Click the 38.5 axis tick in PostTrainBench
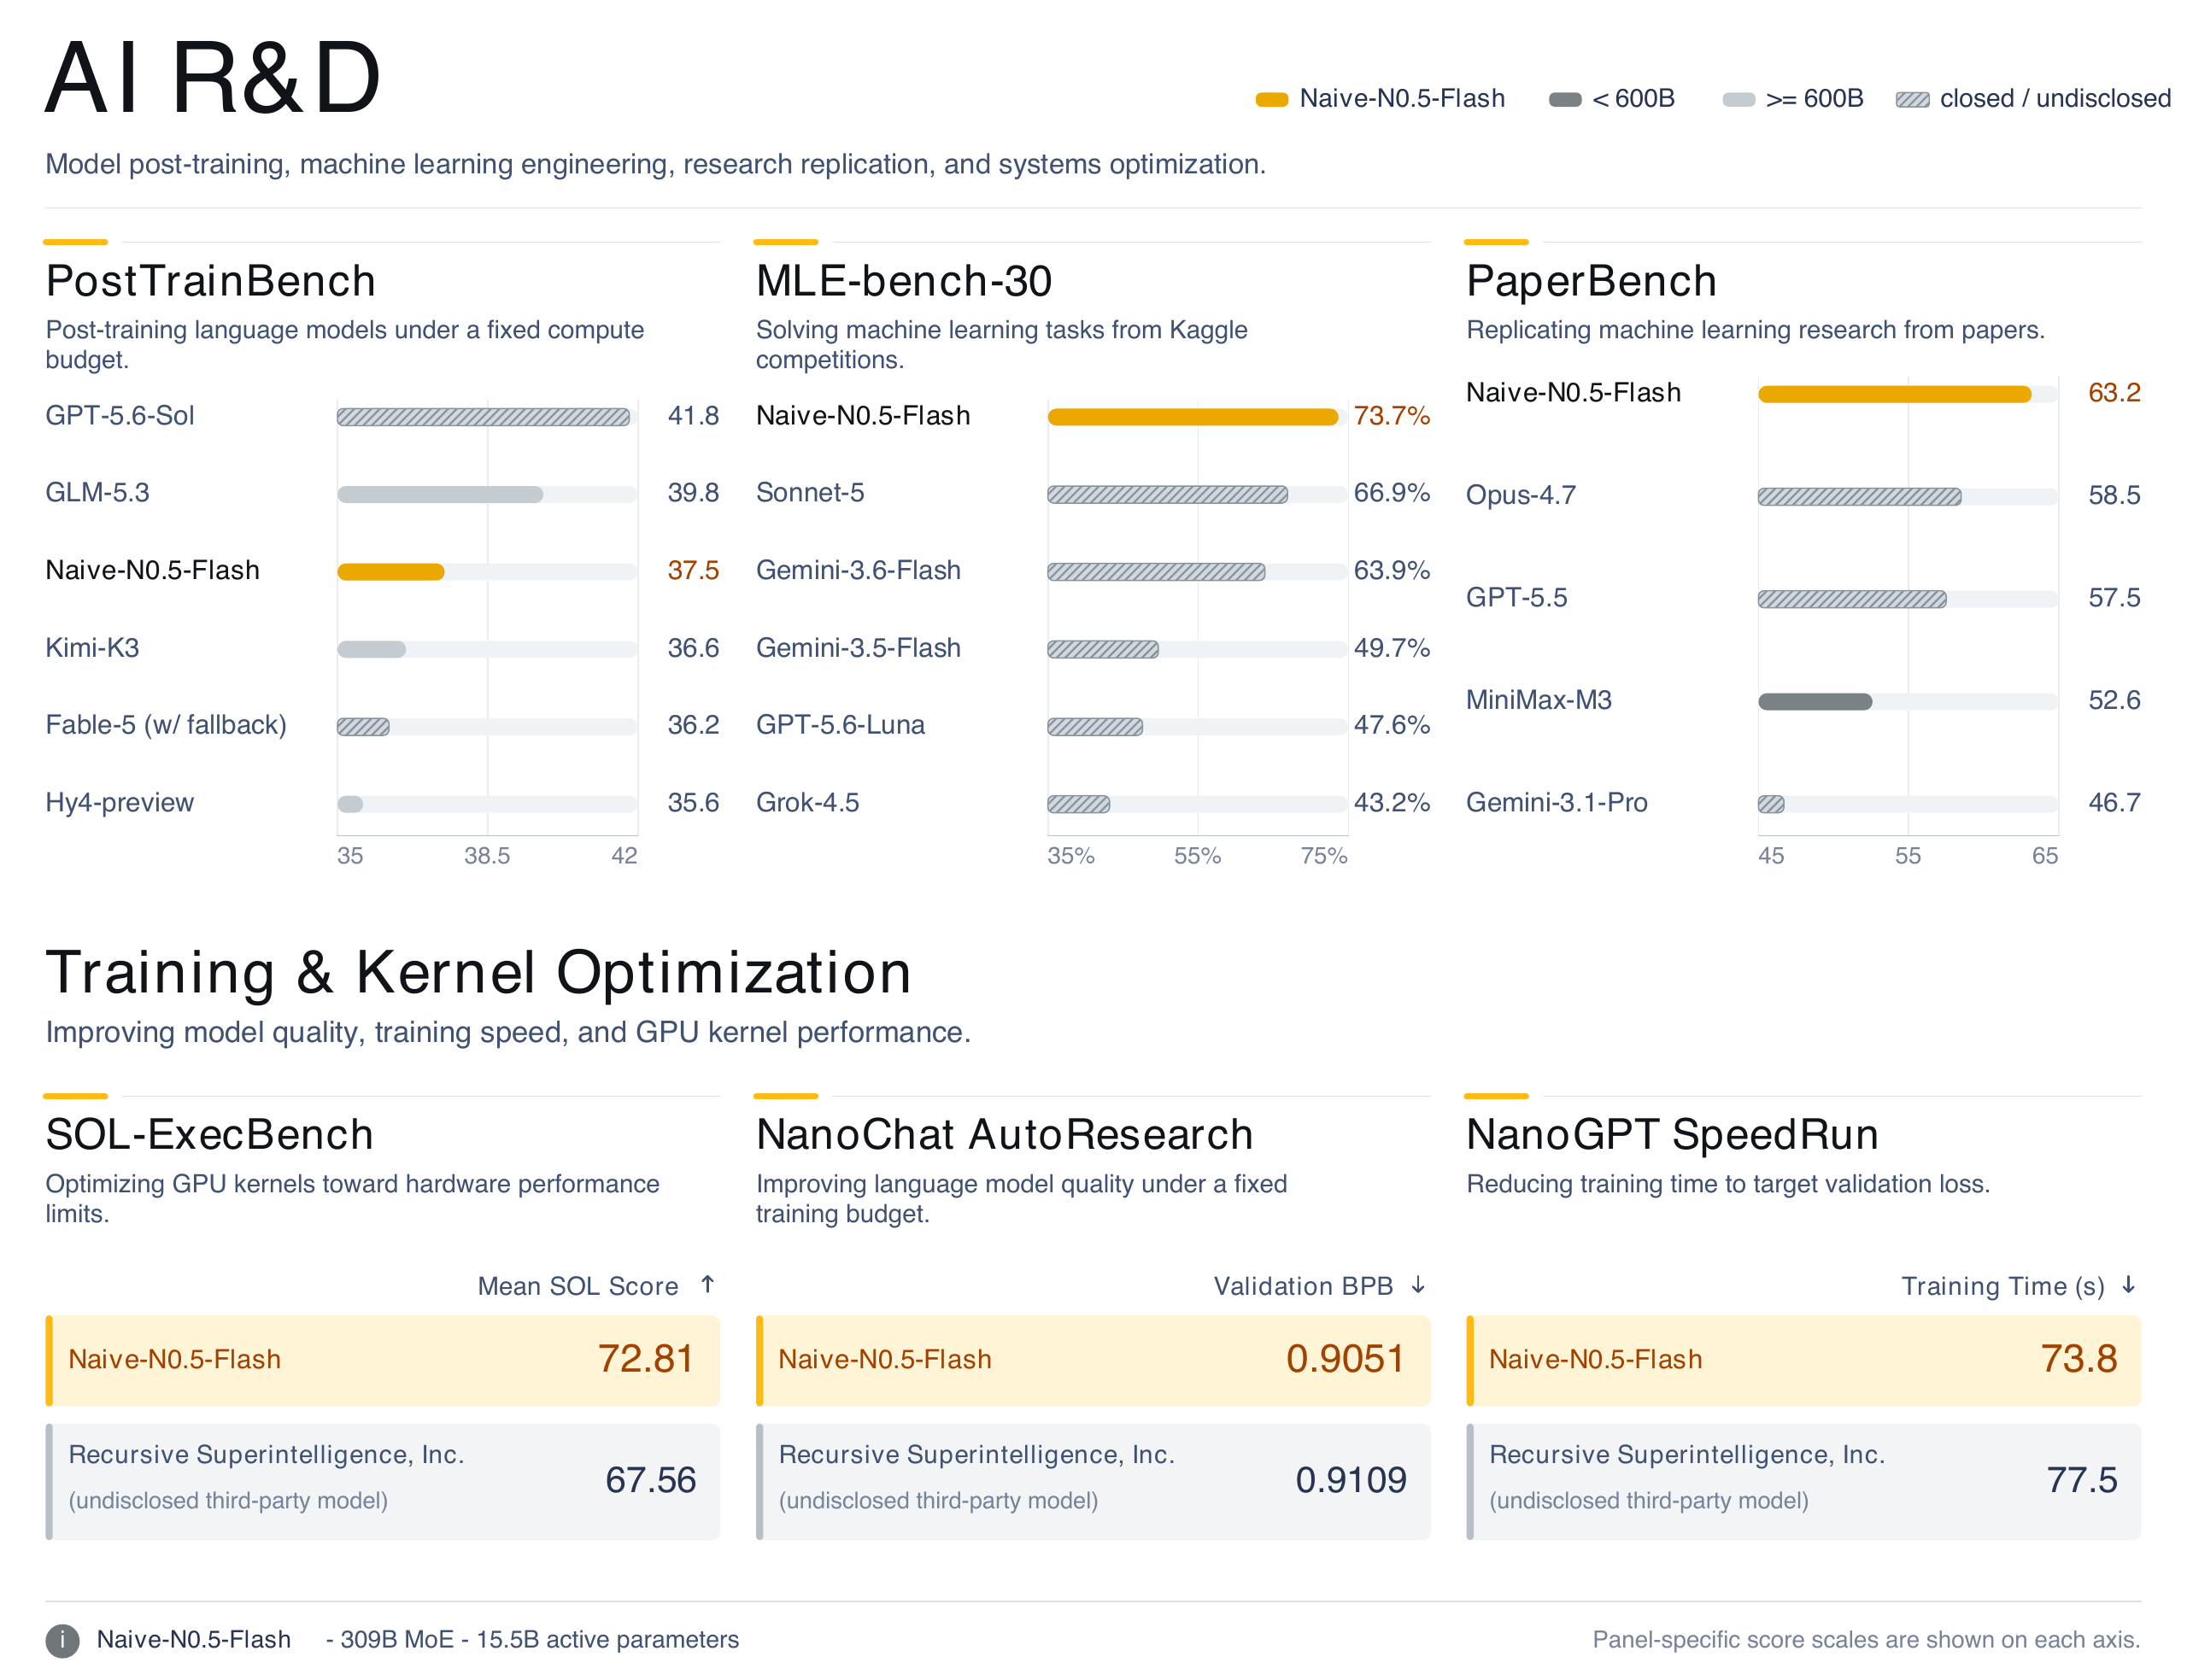This screenshot has height=1680, width=2187. [x=487, y=856]
